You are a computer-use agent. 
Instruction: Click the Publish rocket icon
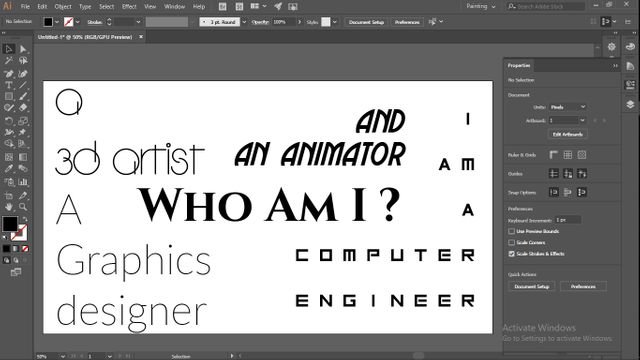point(278,6)
